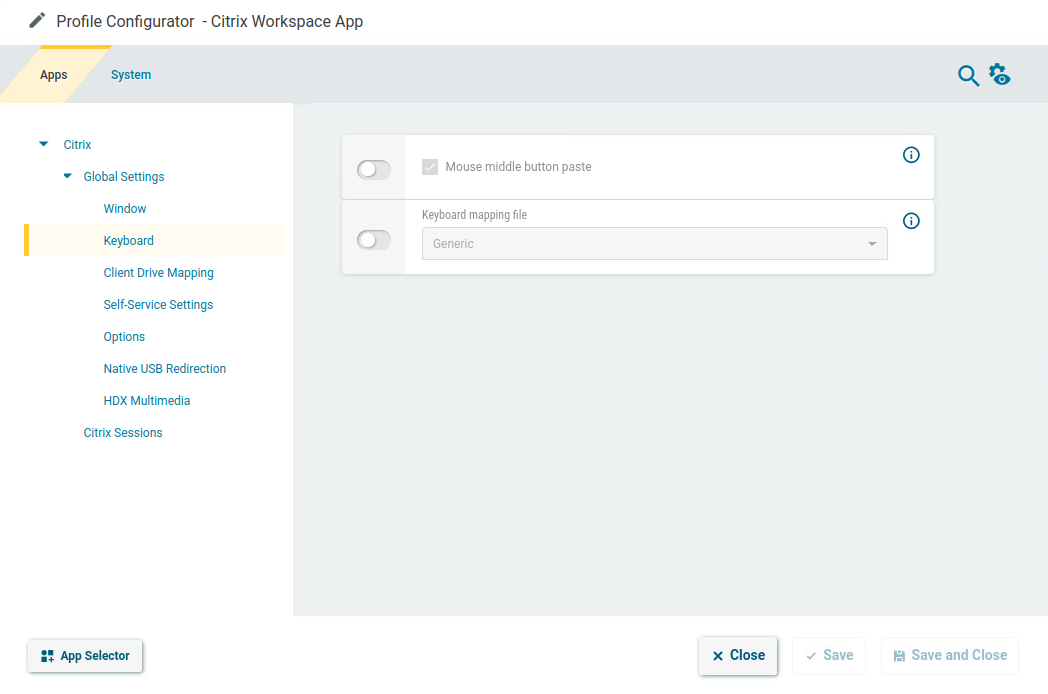Image resolution: width=1048 pixels, height=694 pixels.
Task: Click the grid icon on the App Selector button
Action: click(x=46, y=655)
